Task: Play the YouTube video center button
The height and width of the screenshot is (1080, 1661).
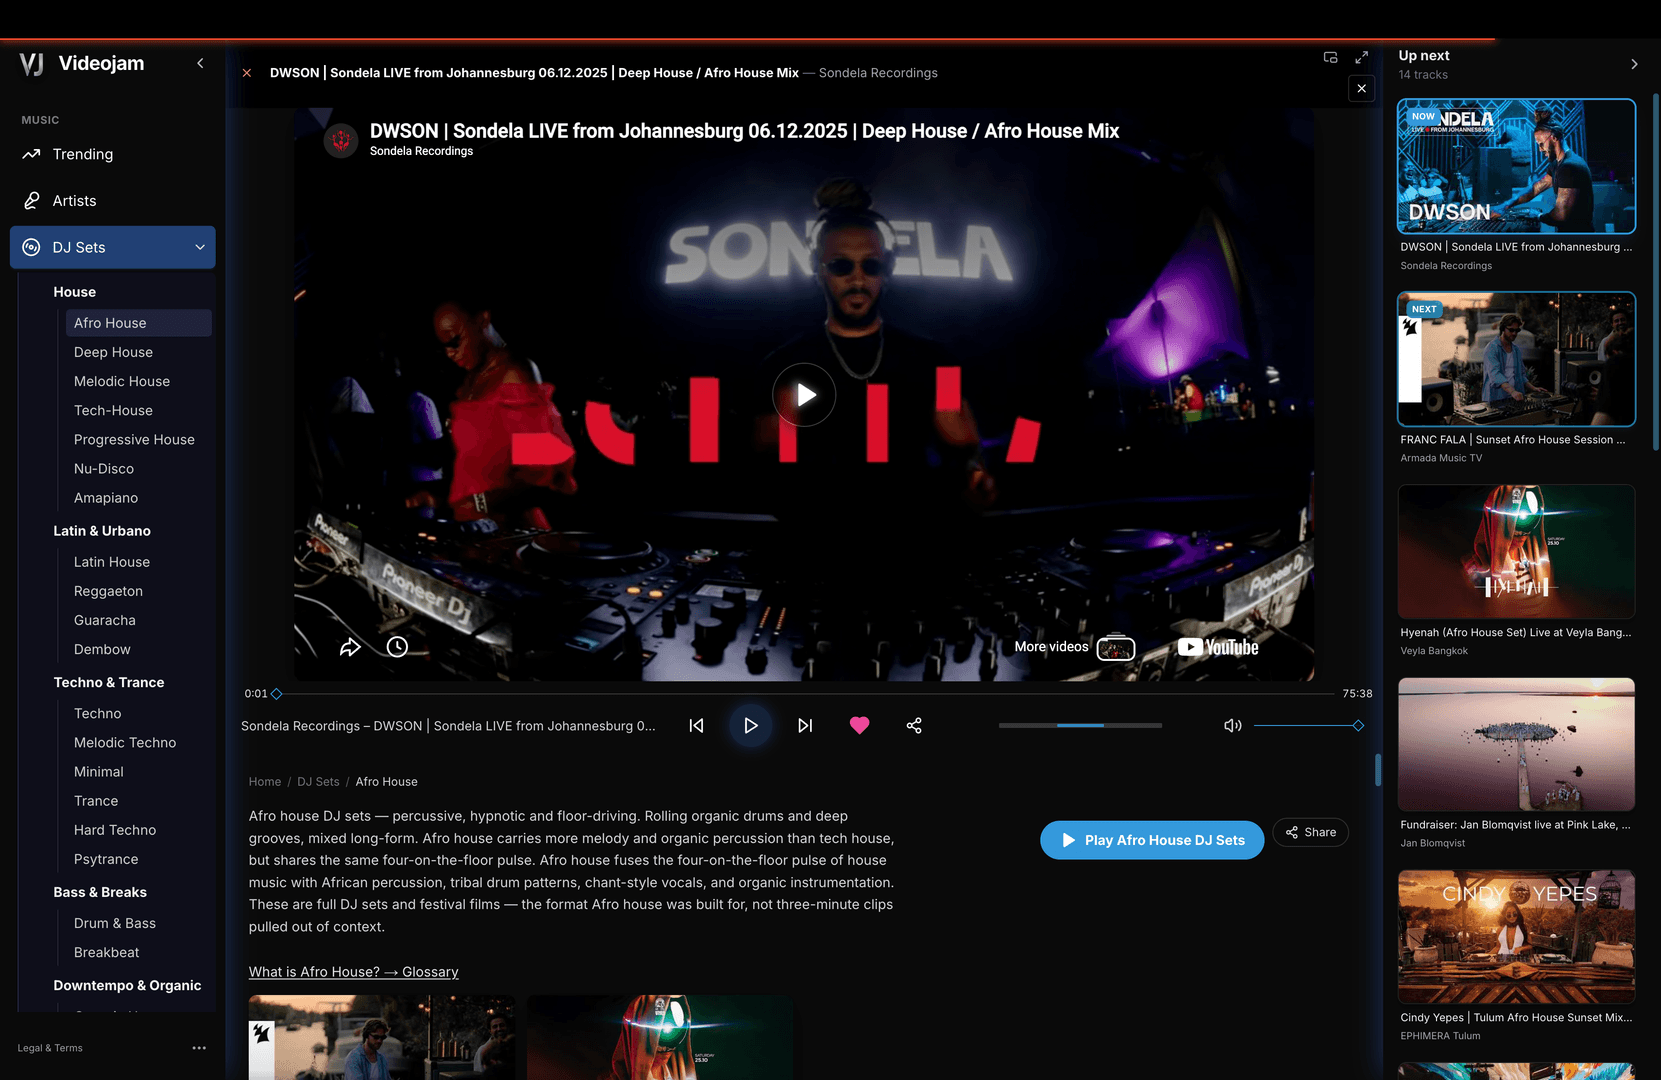Action: click(804, 395)
